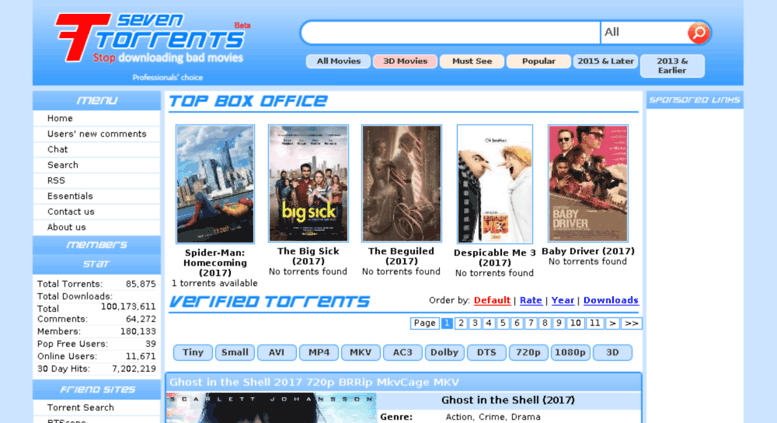Click The Beguiled (2017) title
This screenshot has width=777, height=423.
tap(401, 256)
